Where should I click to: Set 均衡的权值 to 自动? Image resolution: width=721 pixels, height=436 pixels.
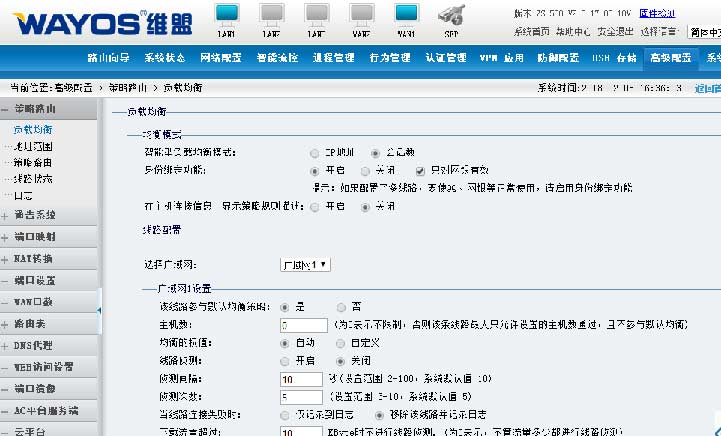(285, 344)
